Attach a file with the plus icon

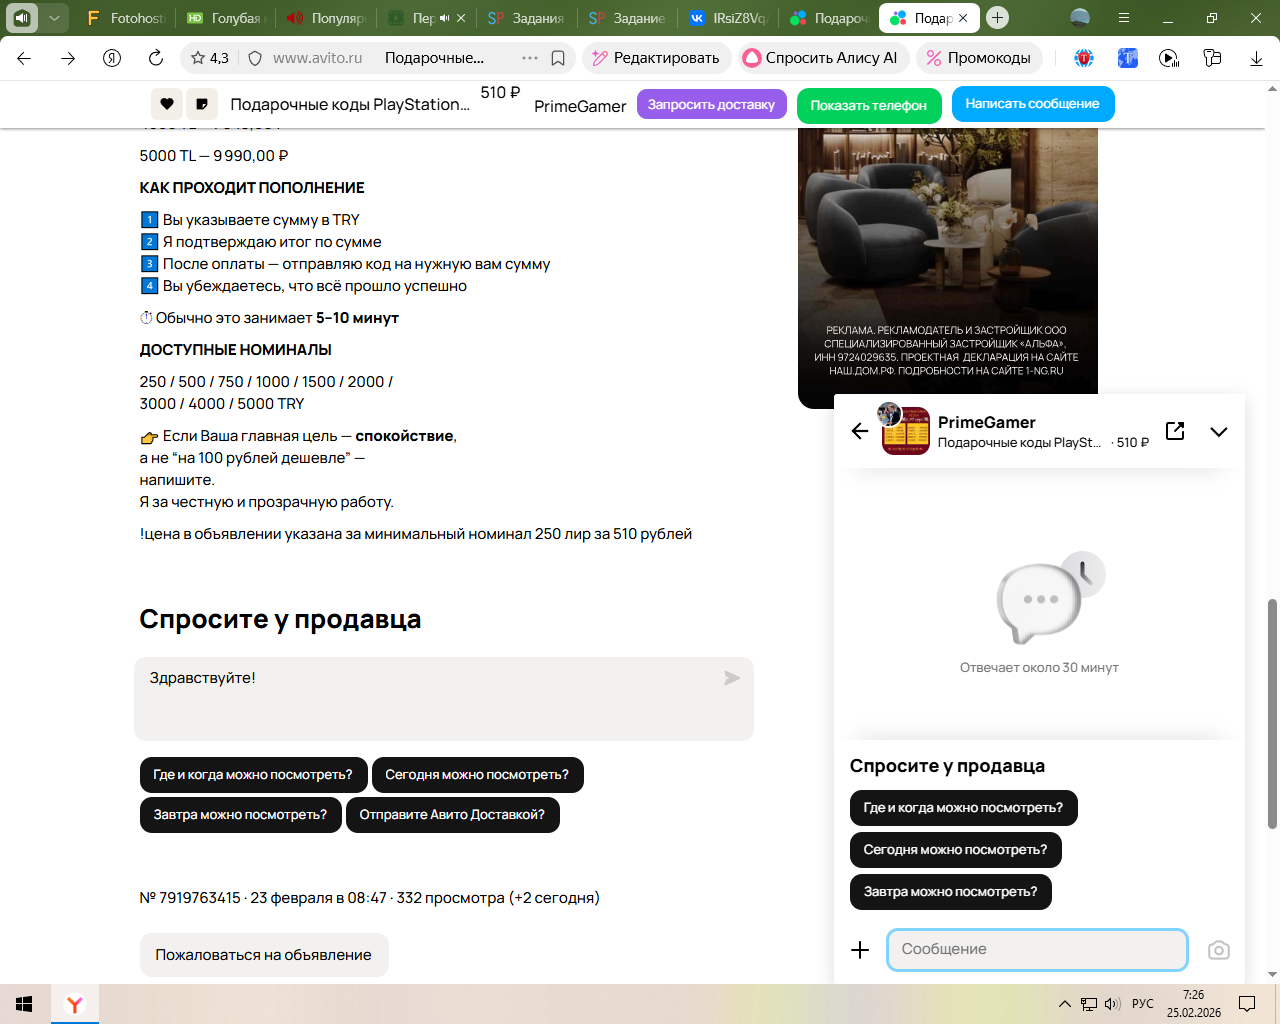860,950
